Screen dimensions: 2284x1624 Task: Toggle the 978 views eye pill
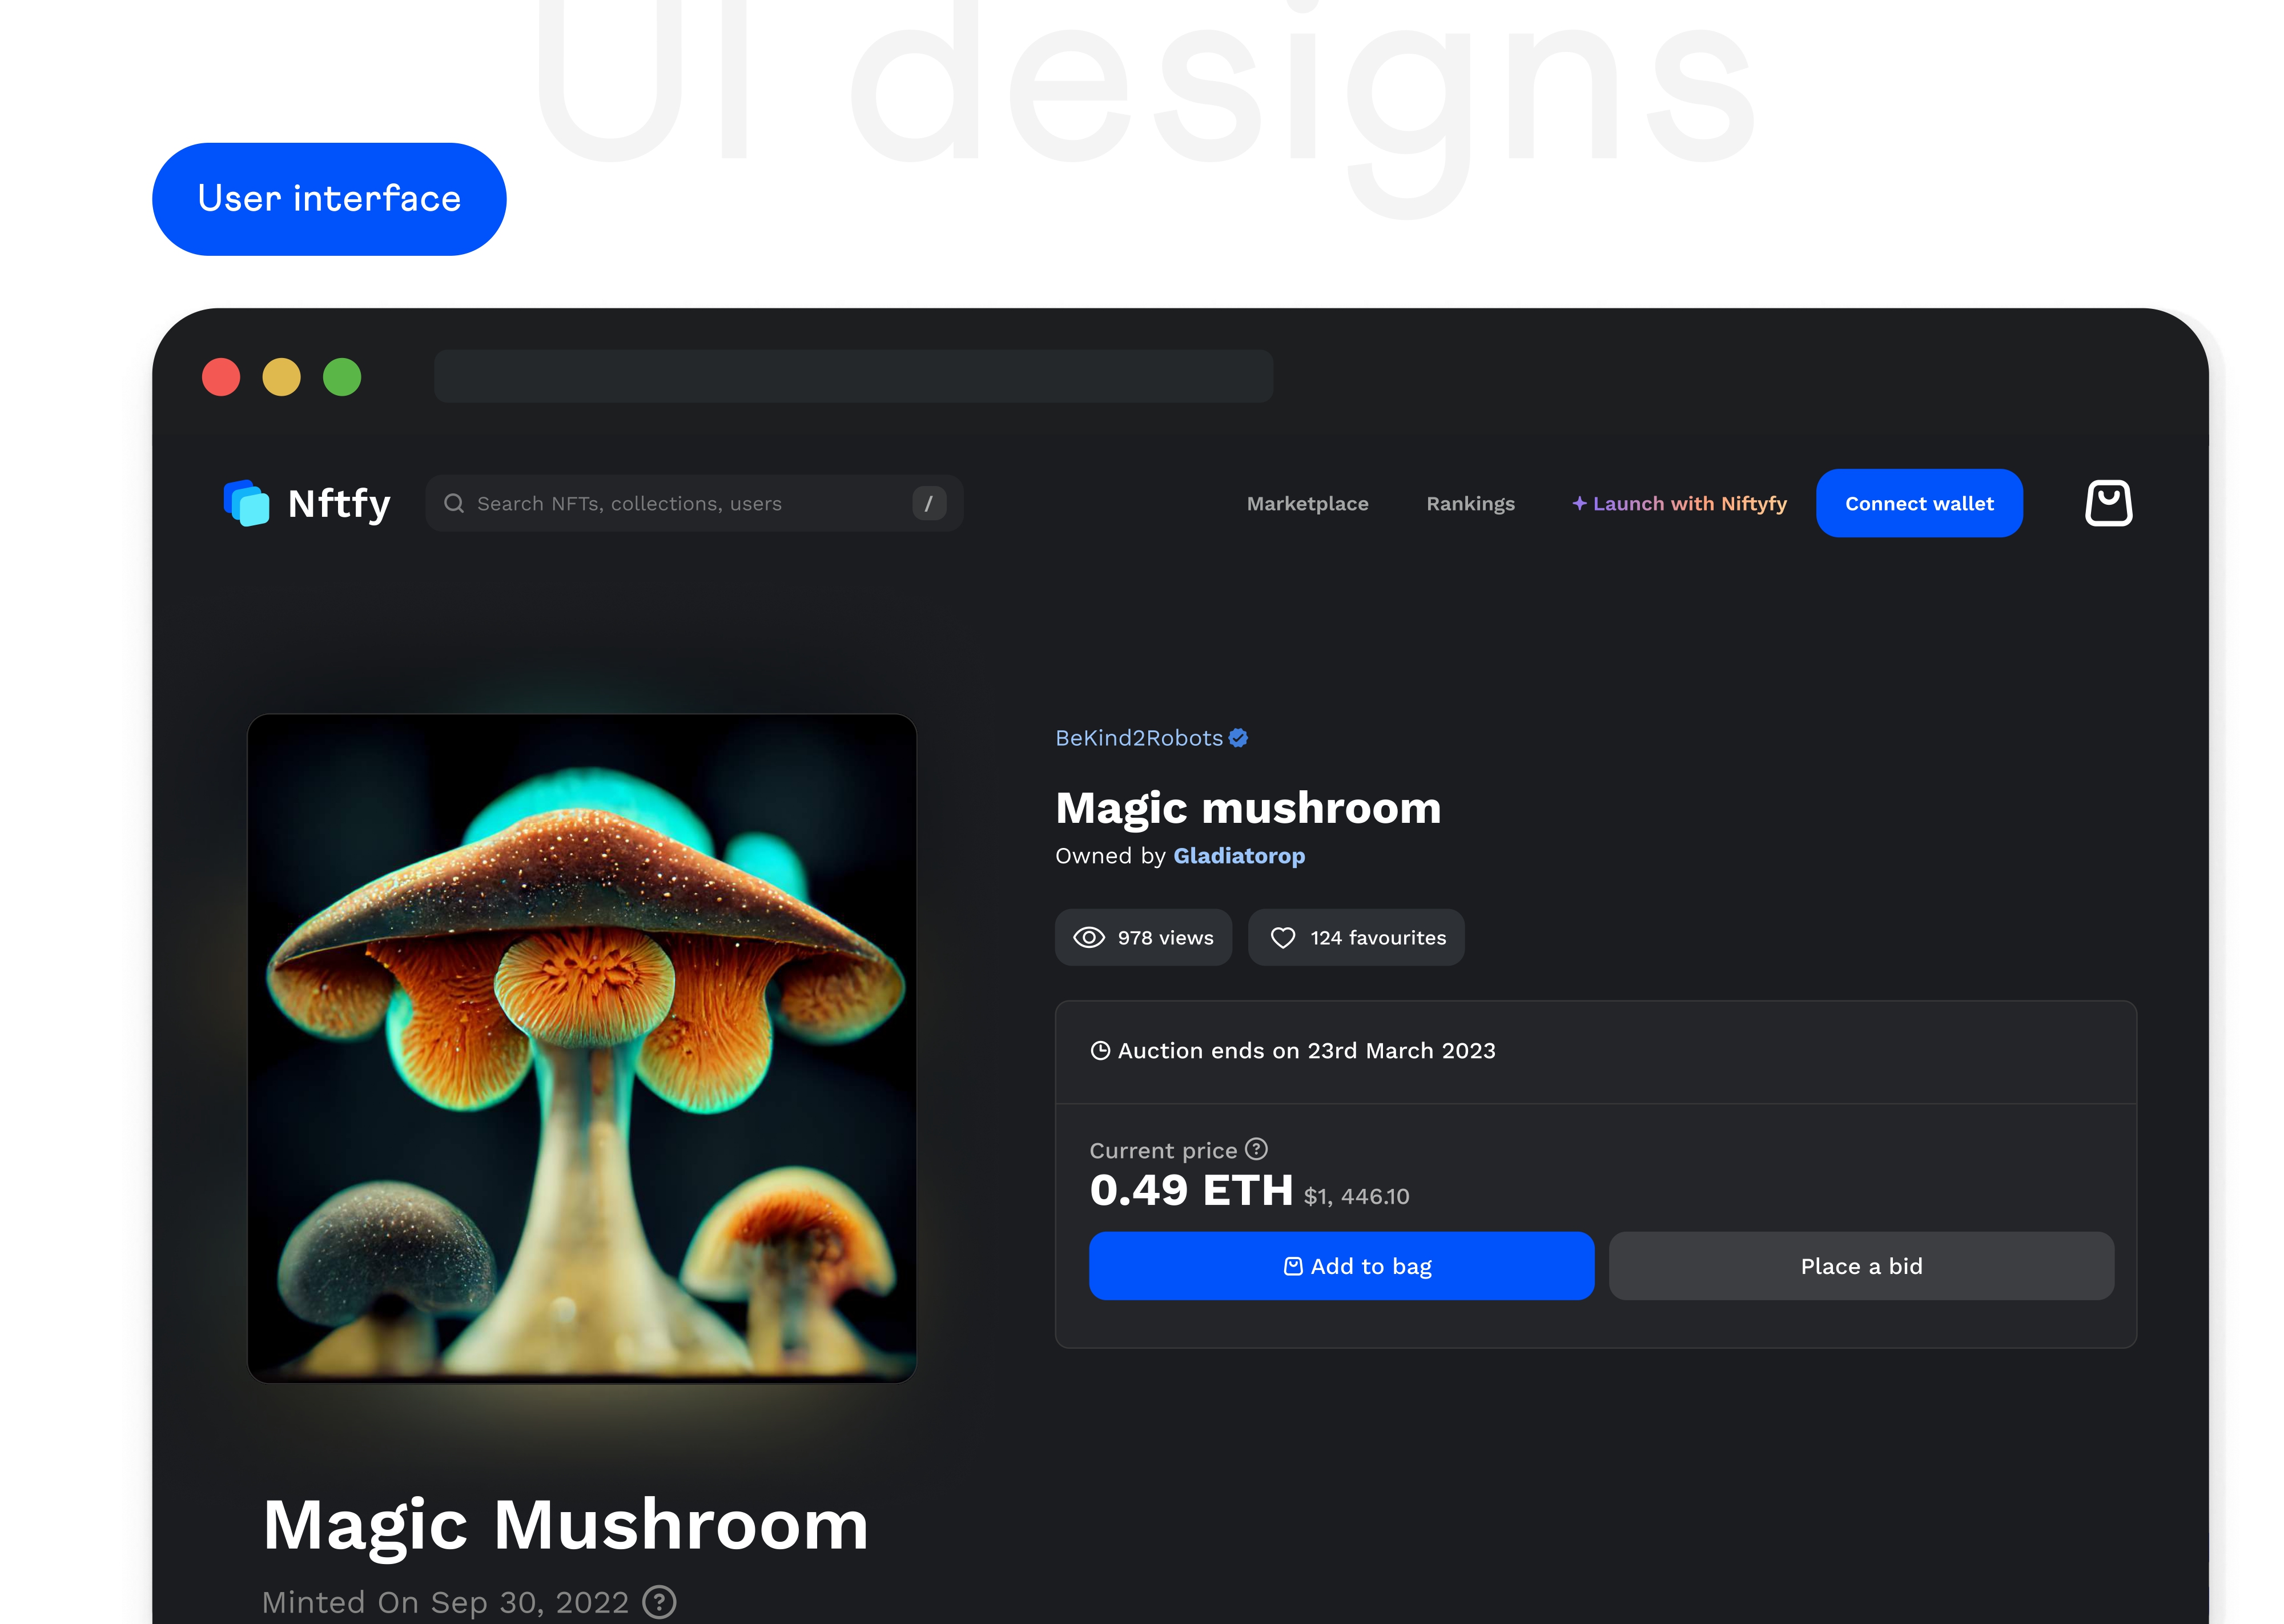pos(1143,937)
